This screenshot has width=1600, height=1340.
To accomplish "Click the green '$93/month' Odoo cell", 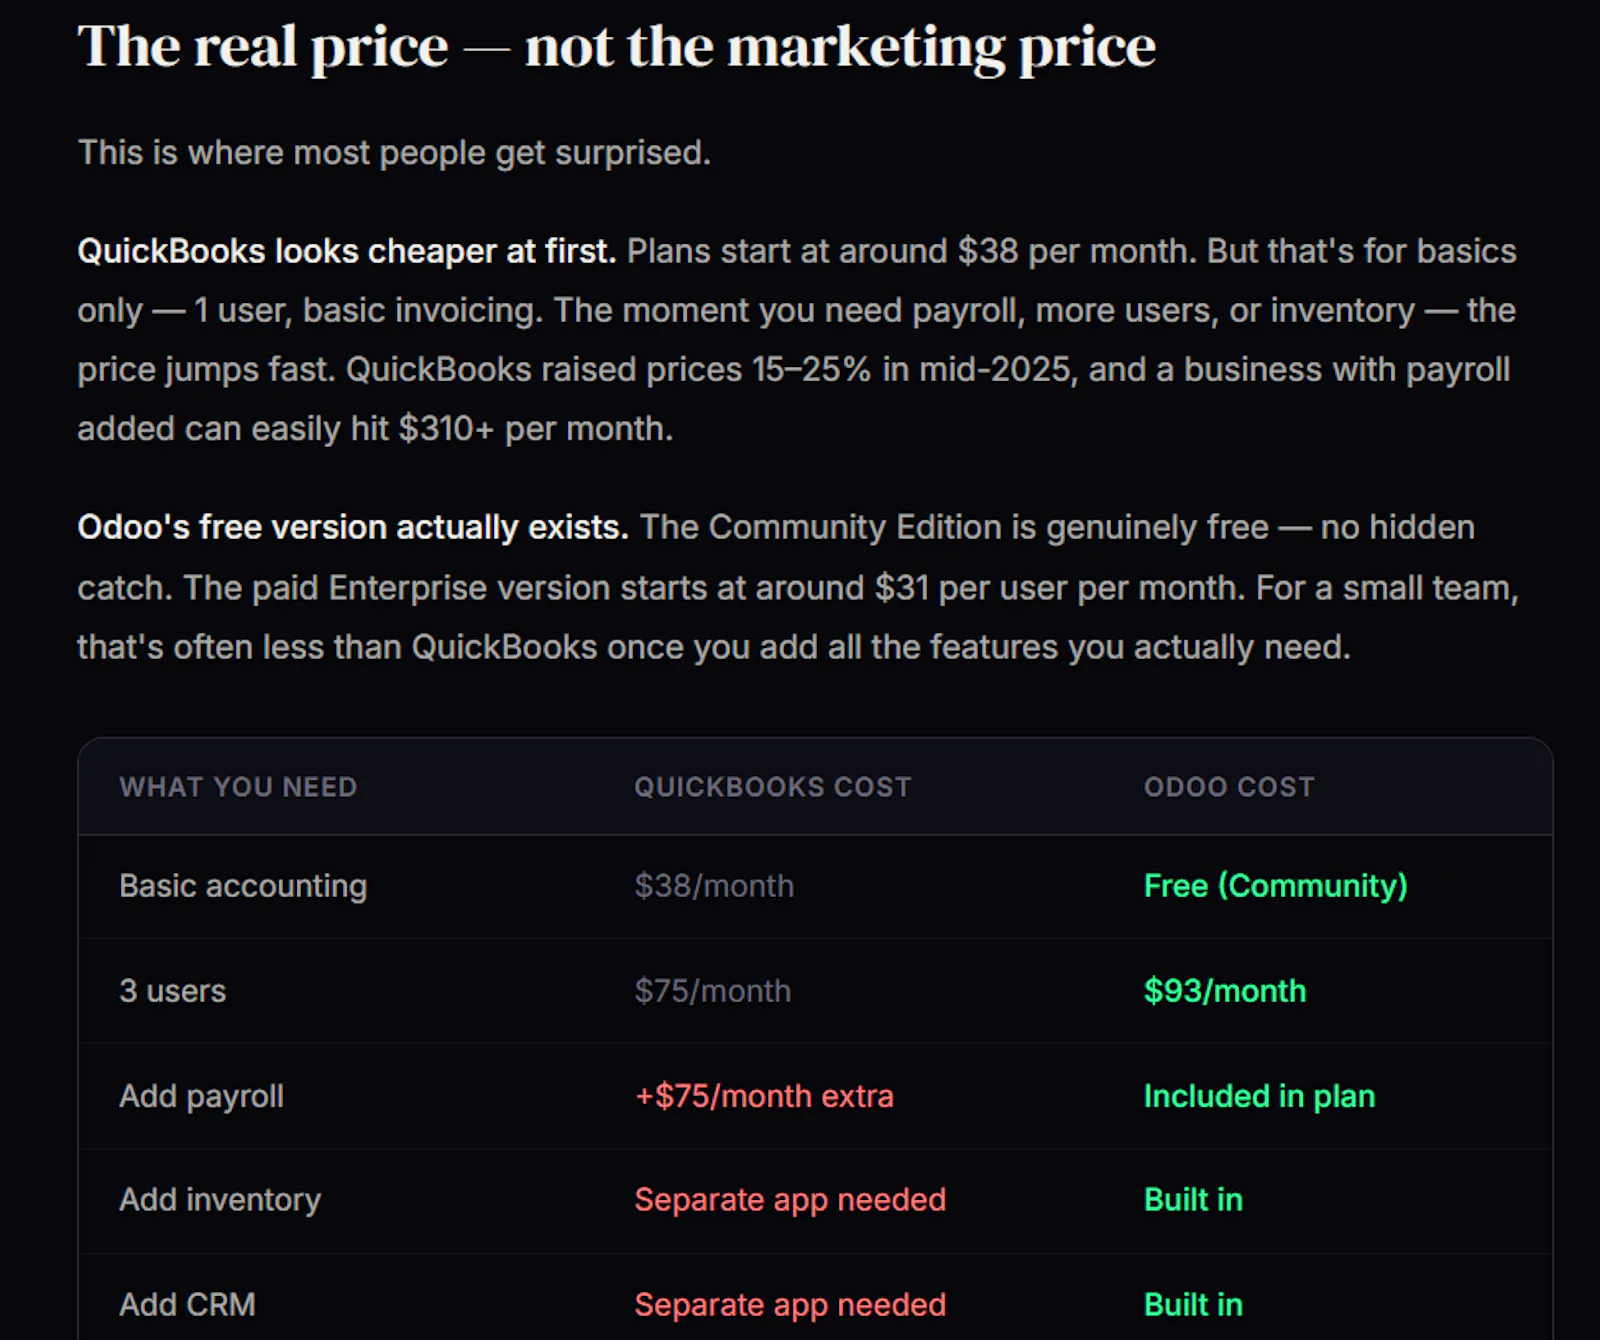I will click(1225, 991).
